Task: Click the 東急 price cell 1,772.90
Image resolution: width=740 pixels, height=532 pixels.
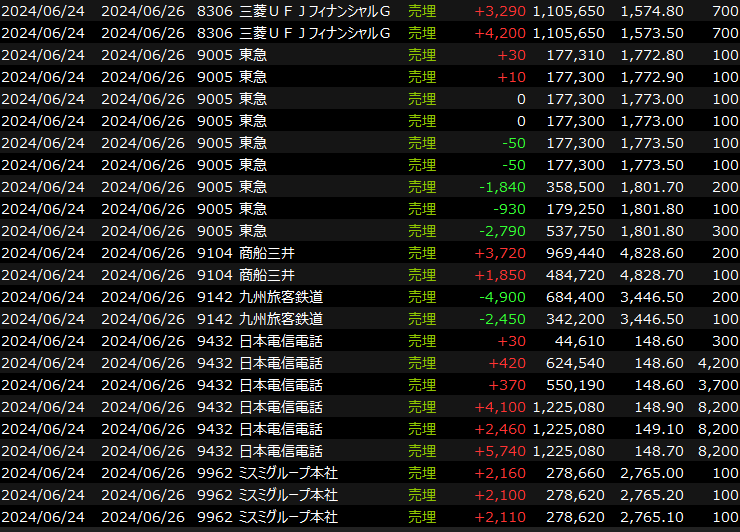Action: click(652, 77)
